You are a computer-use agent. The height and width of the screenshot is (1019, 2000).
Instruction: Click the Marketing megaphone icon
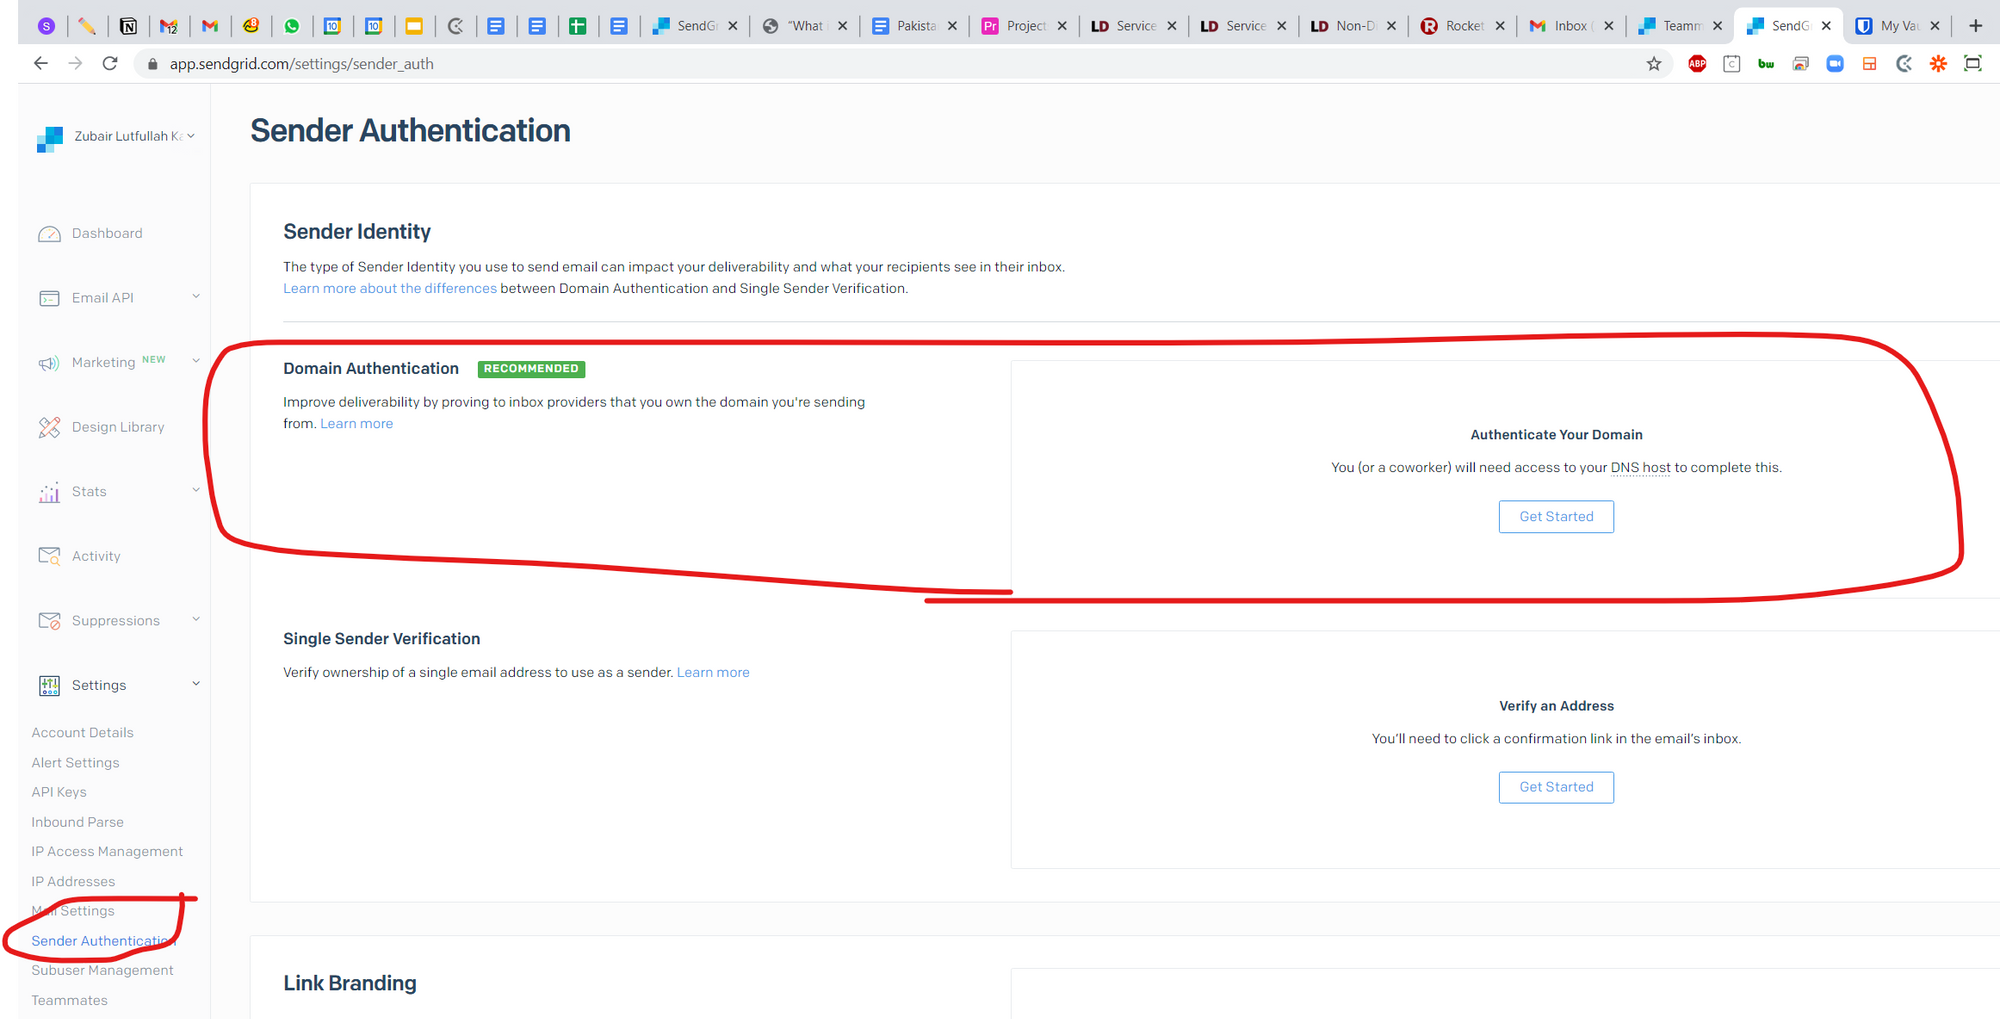49,363
